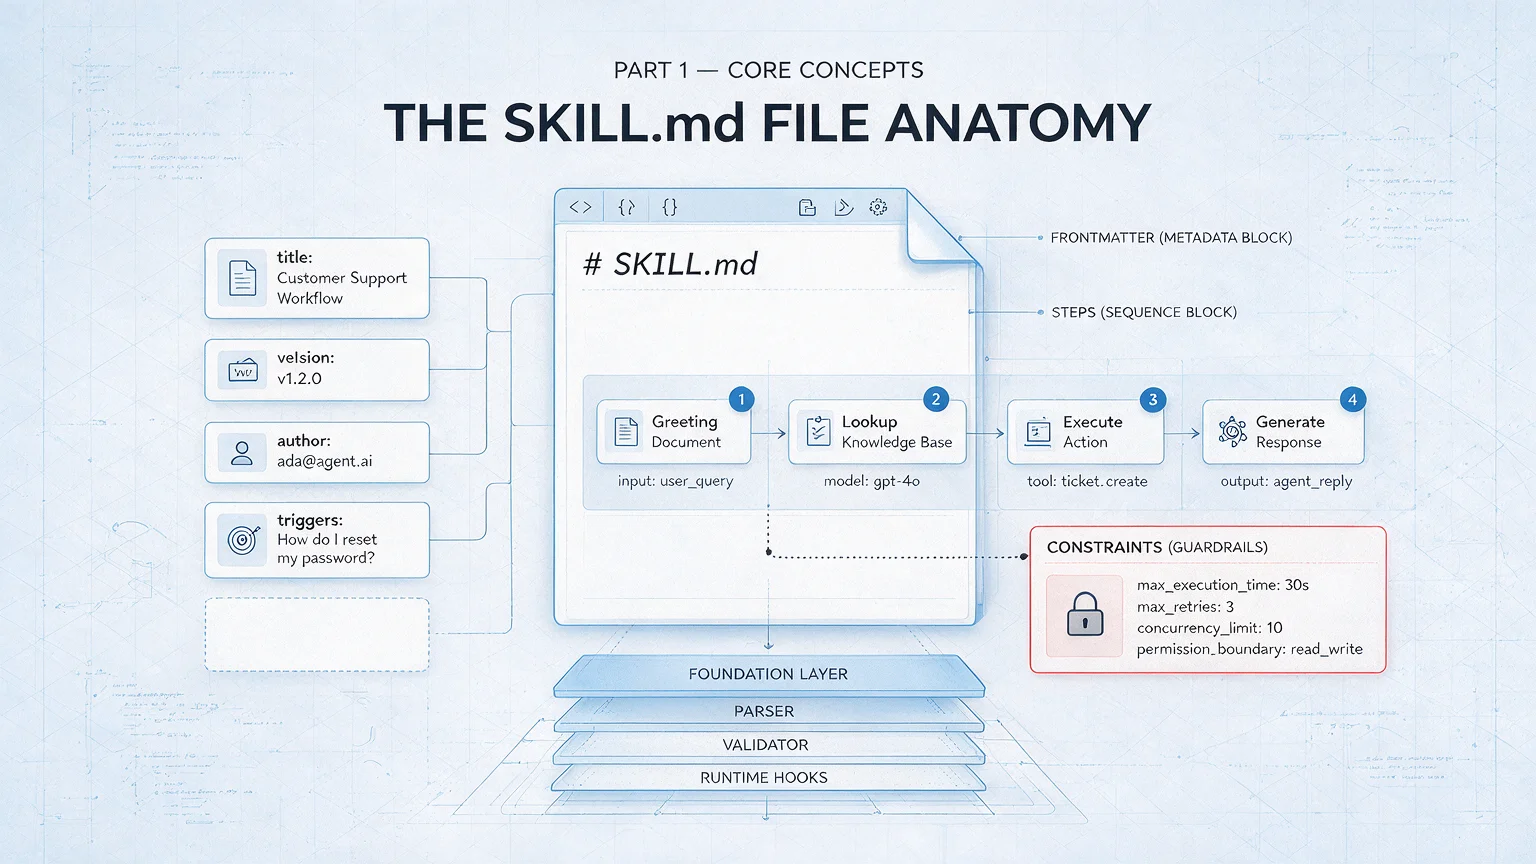Open the settings gear in file toolbar

[x=878, y=207]
